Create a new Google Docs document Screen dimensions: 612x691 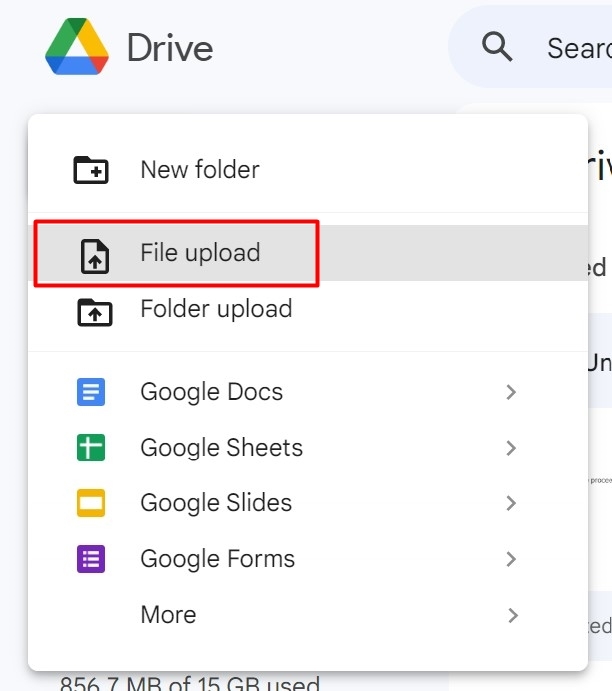coord(308,392)
